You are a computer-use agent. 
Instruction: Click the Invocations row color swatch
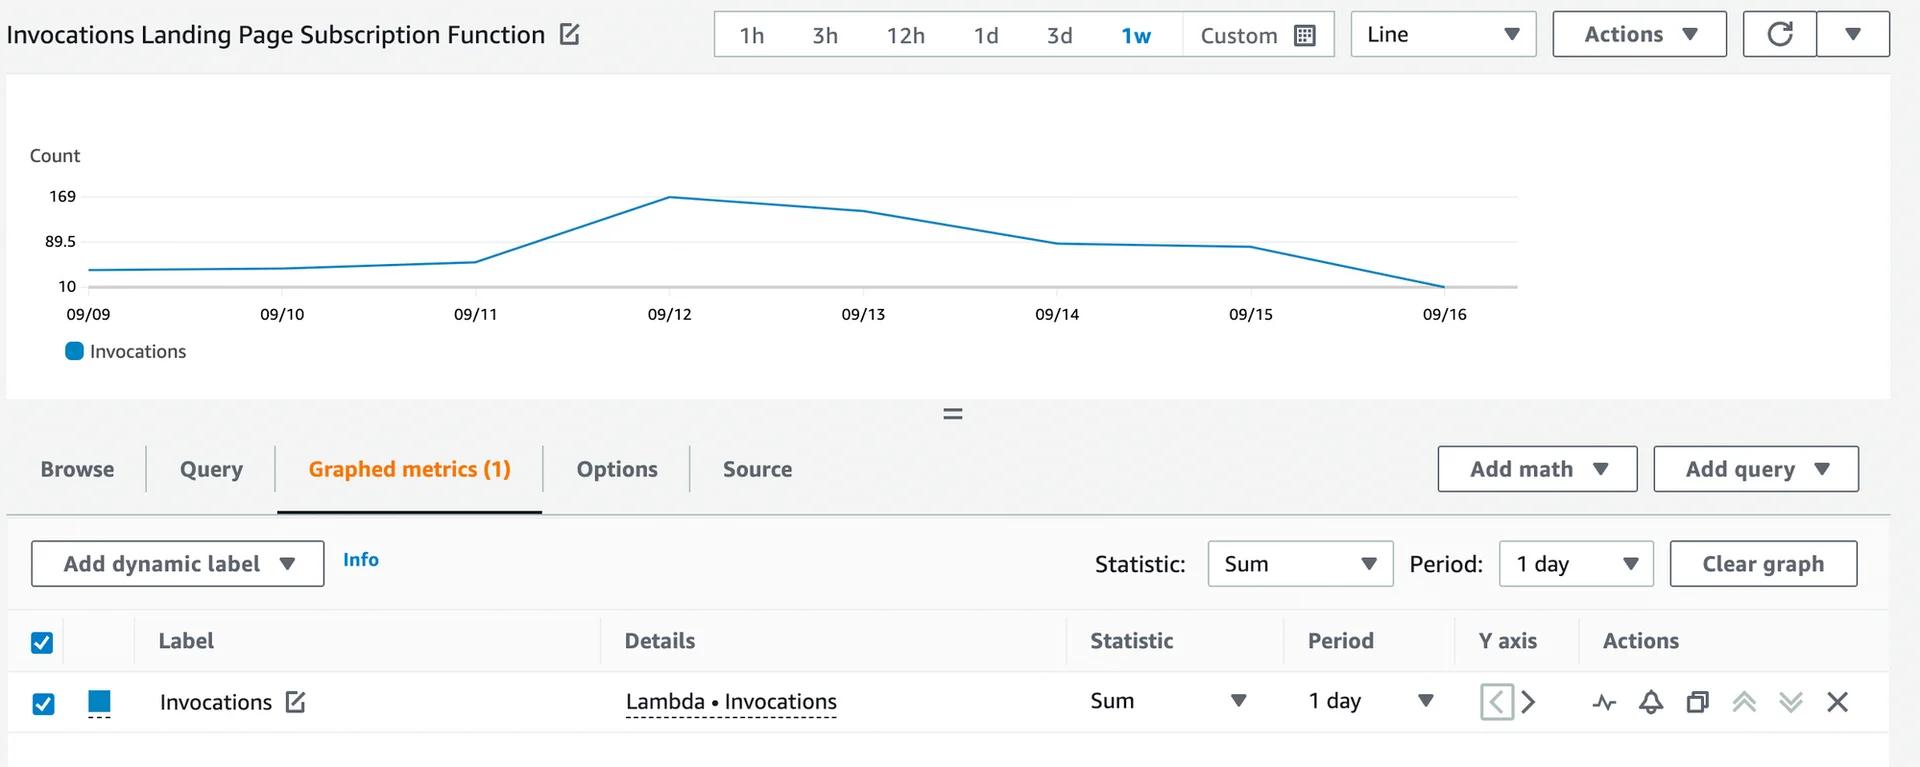click(x=99, y=701)
